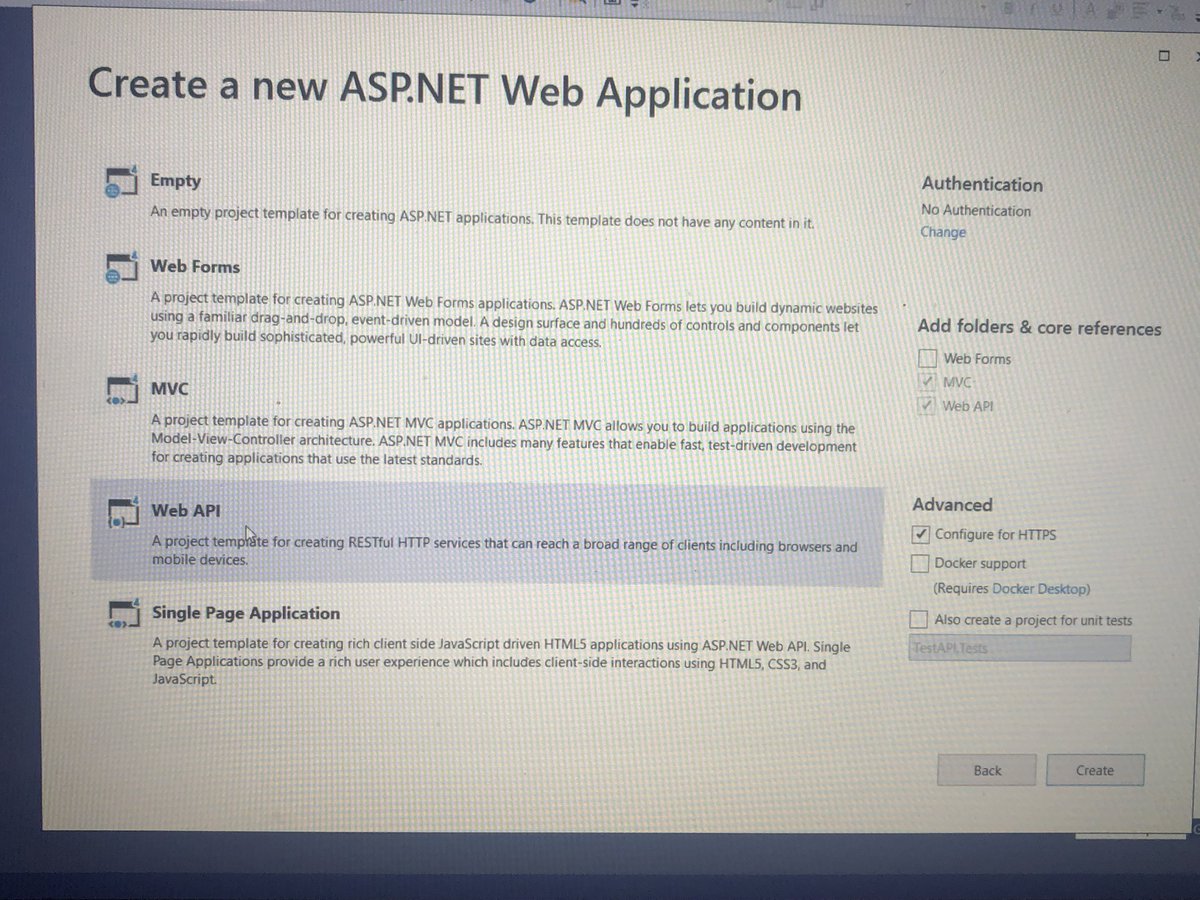Choose the MVC template title
Image resolution: width=1200 pixels, height=900 pixels.
coord(169,389)
